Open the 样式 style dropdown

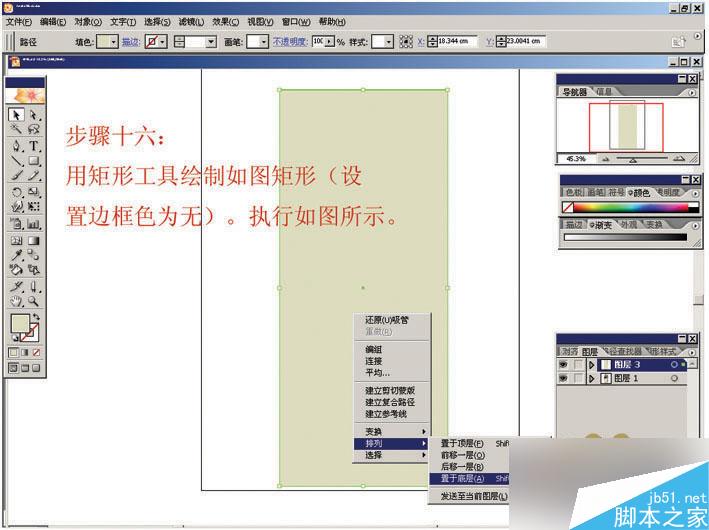(x=389, y=42)
